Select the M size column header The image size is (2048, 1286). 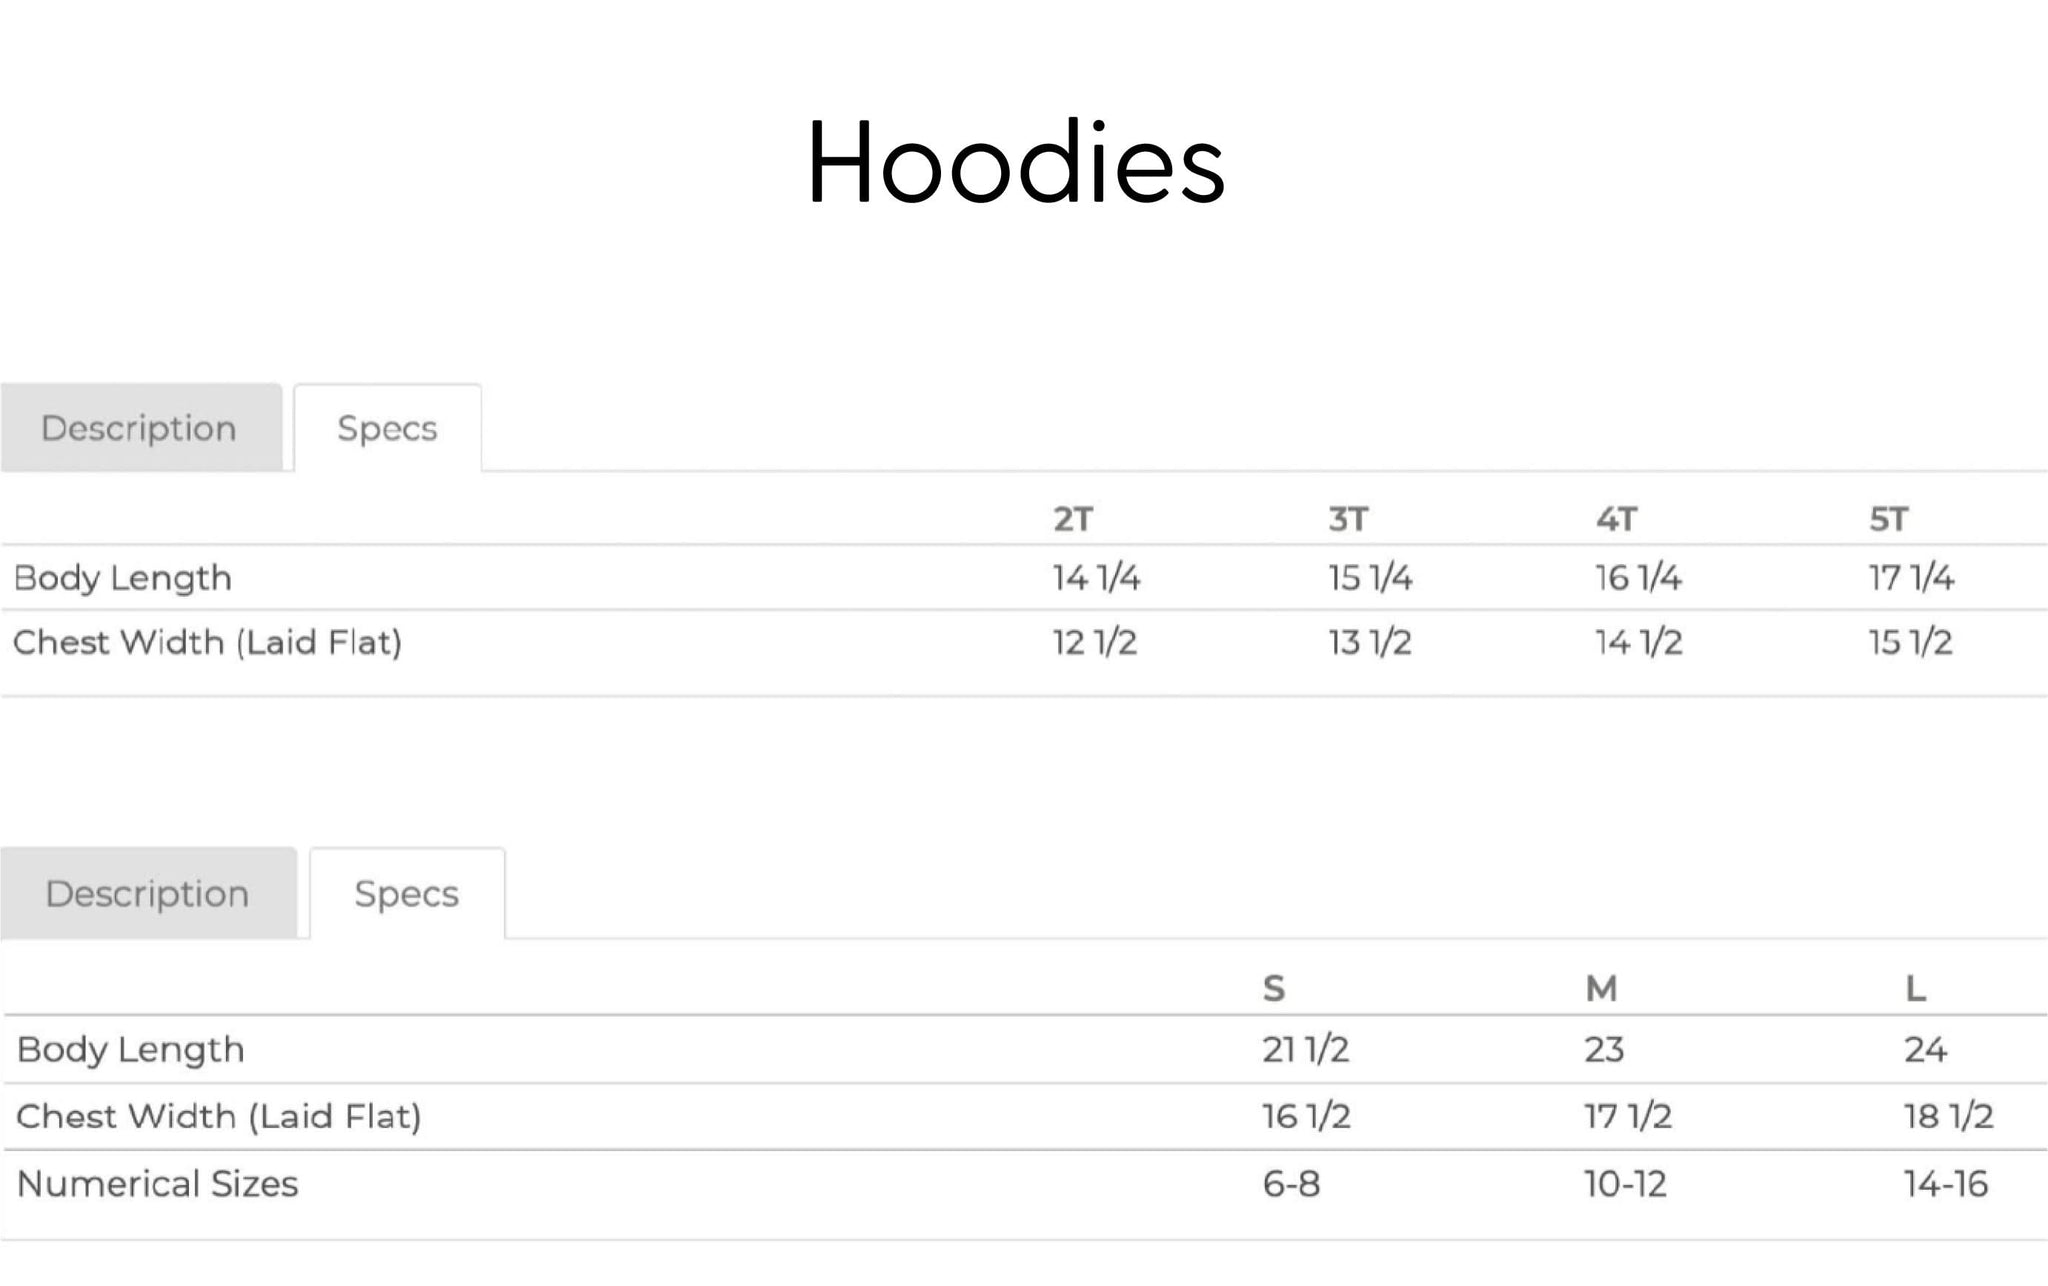pos(1601,988)
